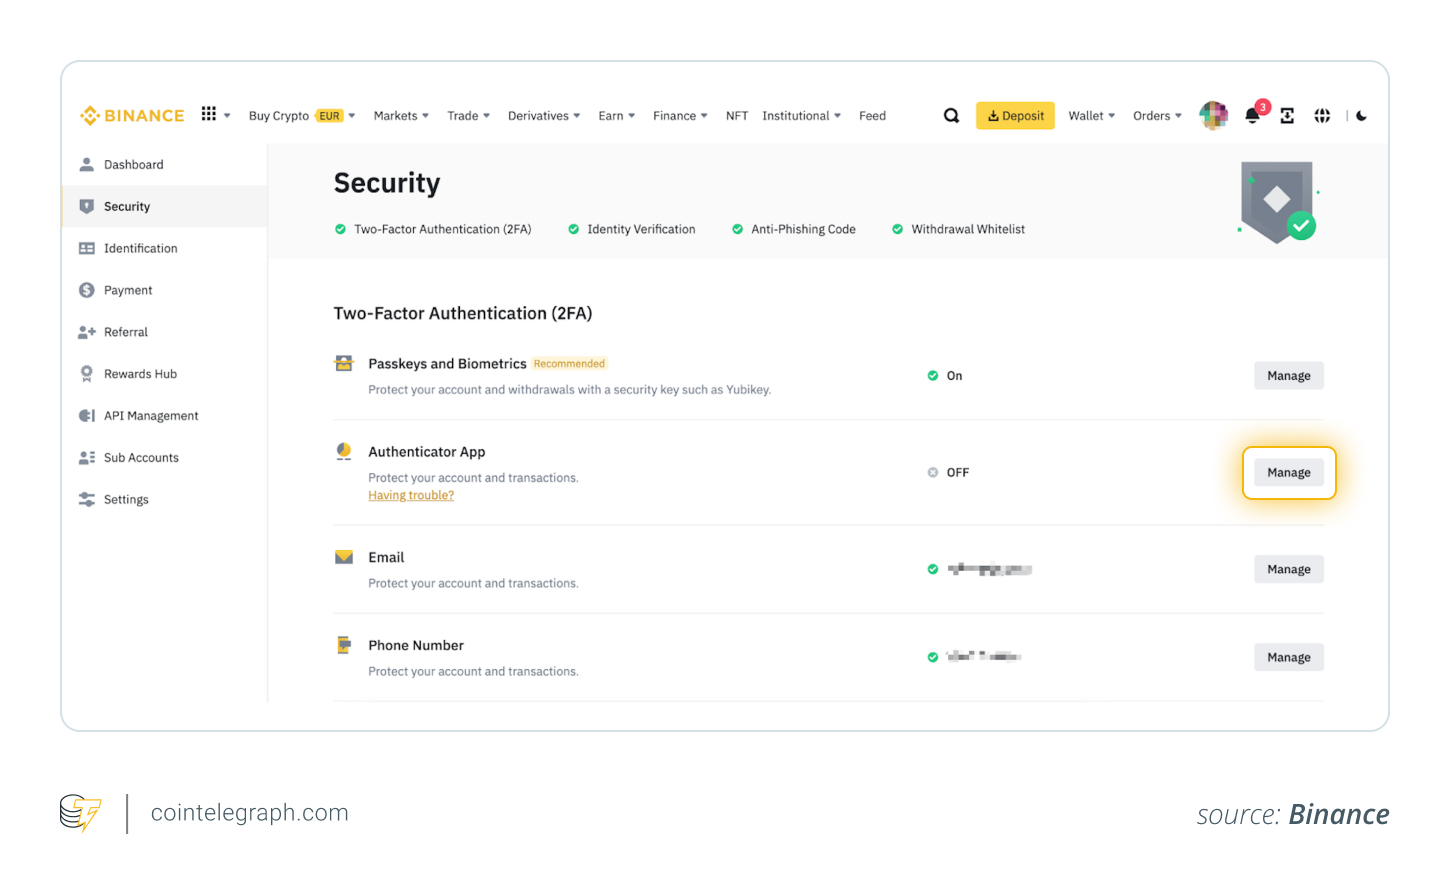This screenshot has width=1450, height=894.
Task: Manage Passkeys and Biometrics
Action: click(x=1289, y=376)
